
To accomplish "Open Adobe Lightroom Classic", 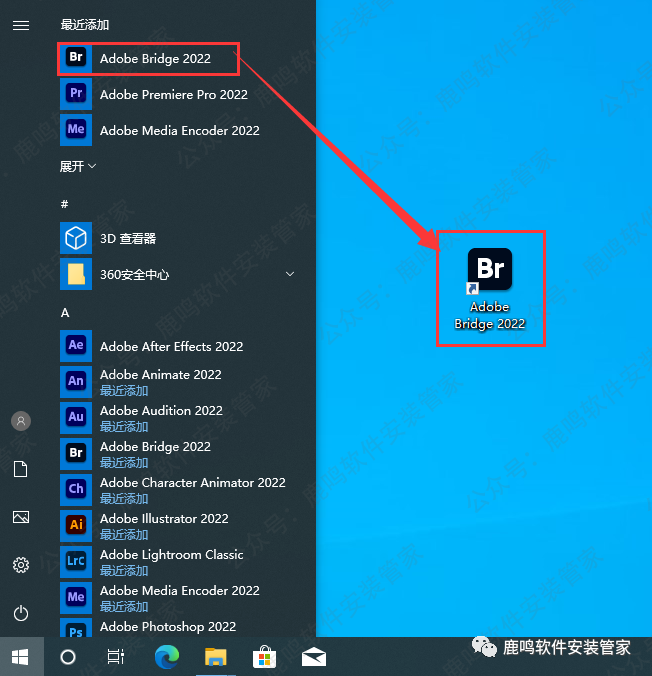I will click(x=171, y=561).
